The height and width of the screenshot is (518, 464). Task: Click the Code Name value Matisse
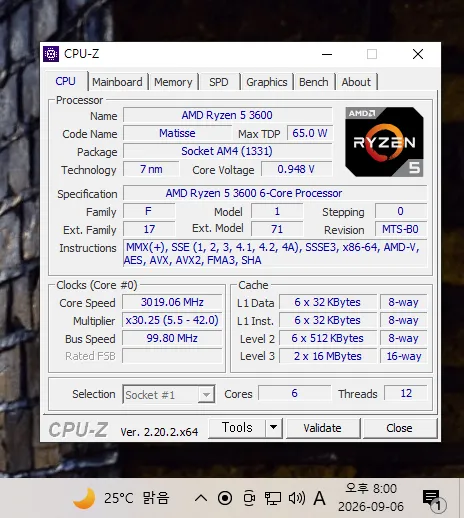tap(177, 133)
